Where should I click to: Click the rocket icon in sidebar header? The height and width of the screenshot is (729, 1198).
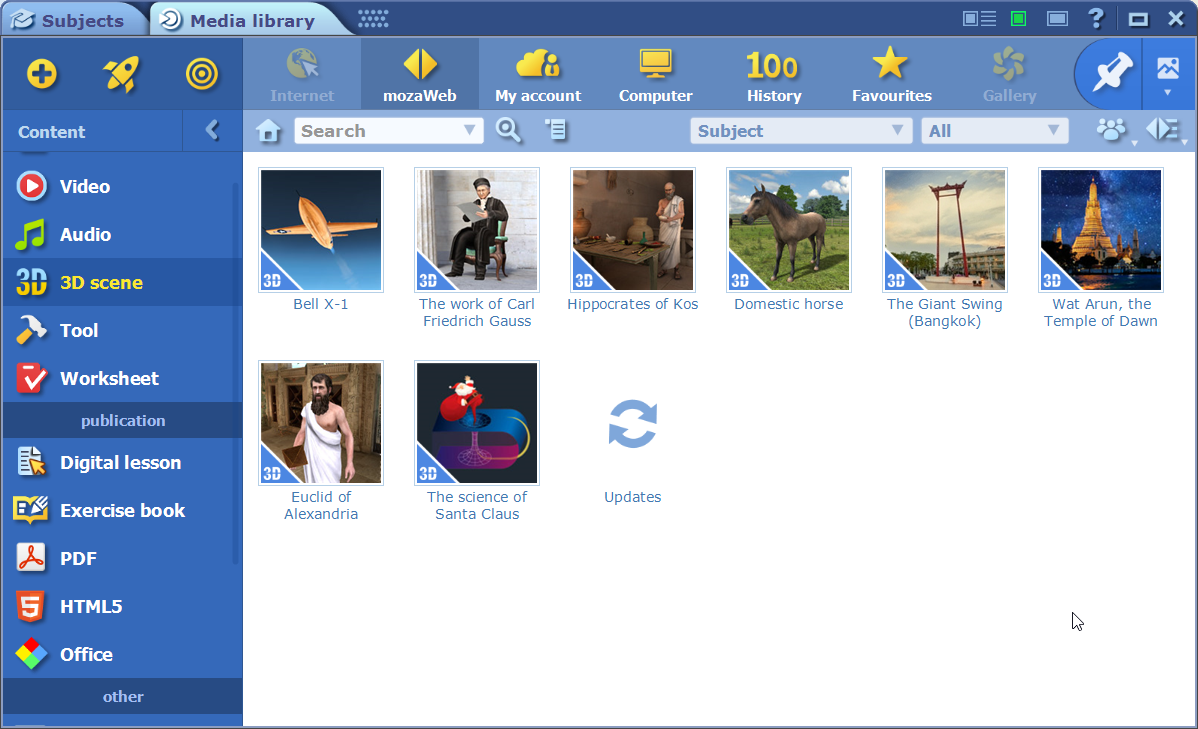[x=121, y=74]
